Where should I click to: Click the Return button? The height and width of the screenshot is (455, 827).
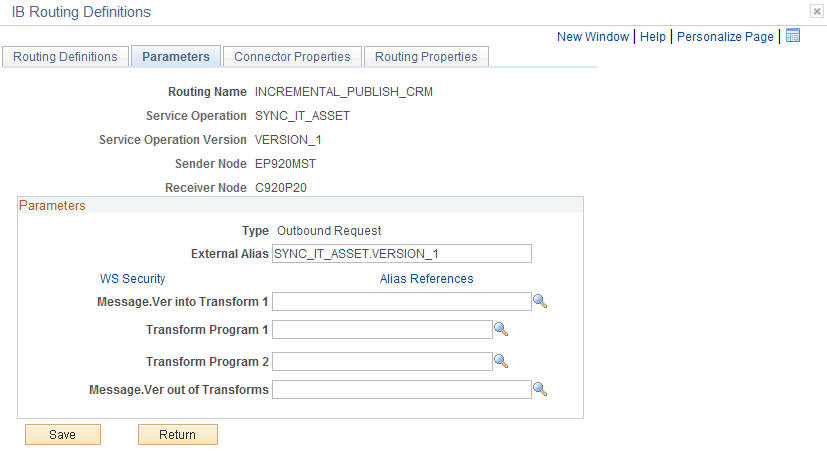[178, 434]
